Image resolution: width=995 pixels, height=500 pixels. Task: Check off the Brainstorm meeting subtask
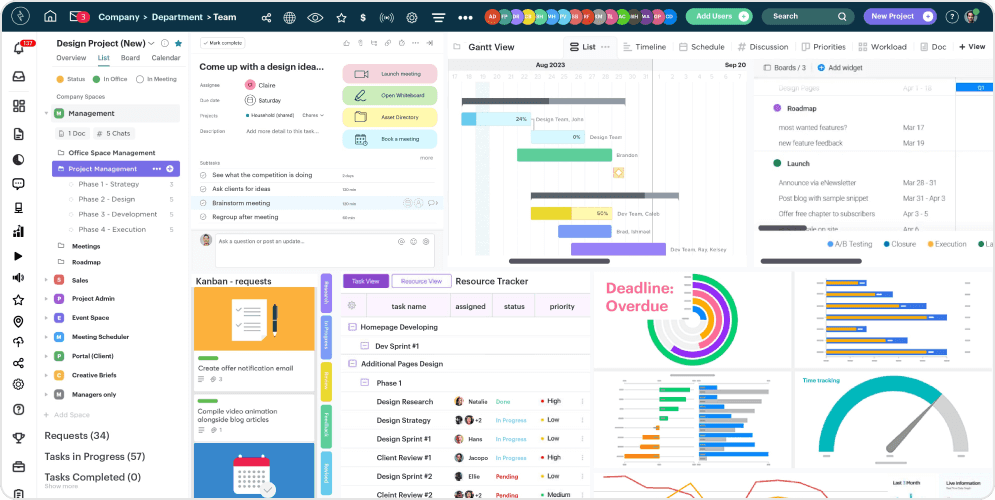point(204,203)
